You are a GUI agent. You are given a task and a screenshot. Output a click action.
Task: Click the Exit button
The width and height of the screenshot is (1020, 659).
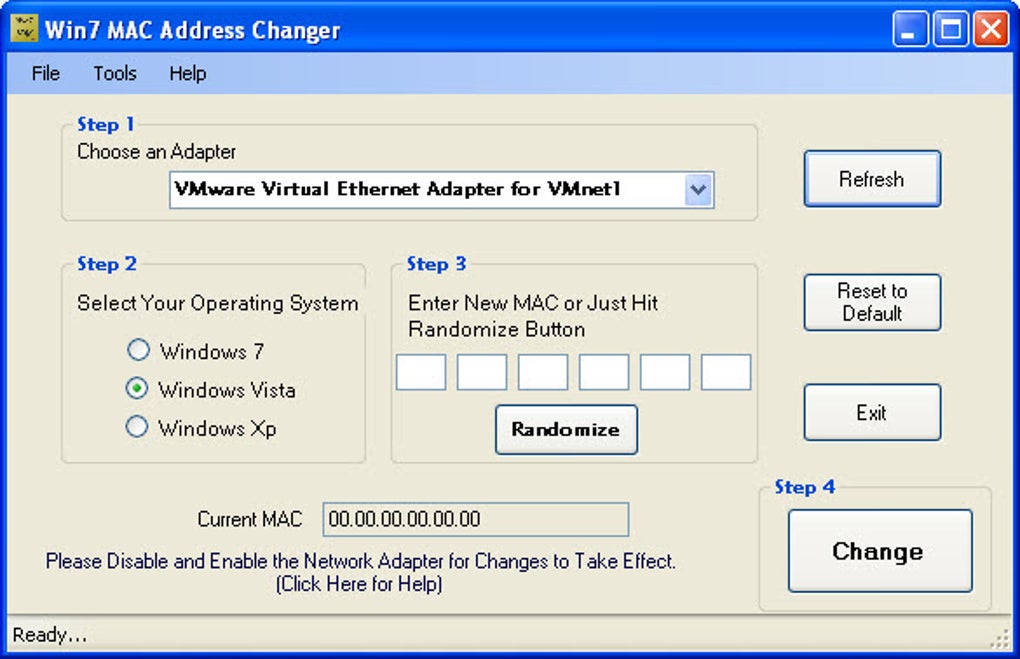872,412
